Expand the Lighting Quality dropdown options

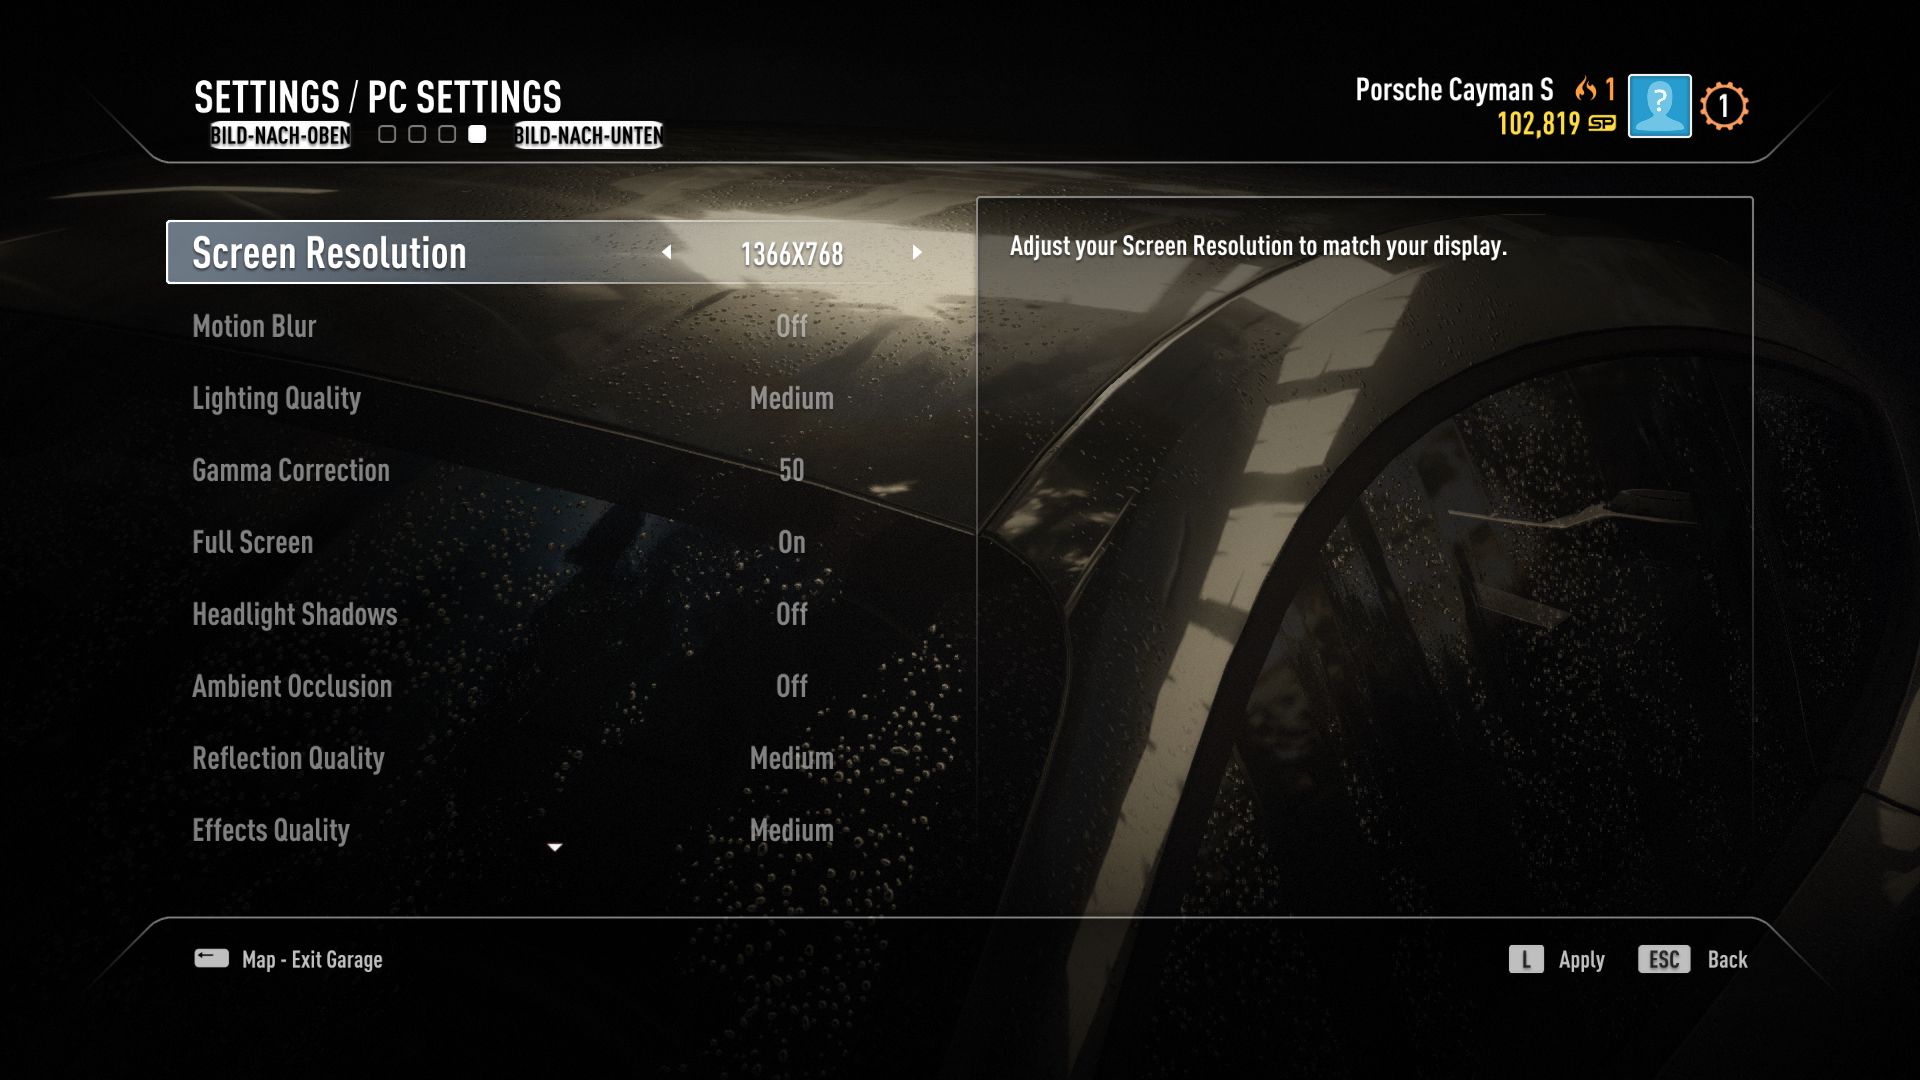pos(791,398)
